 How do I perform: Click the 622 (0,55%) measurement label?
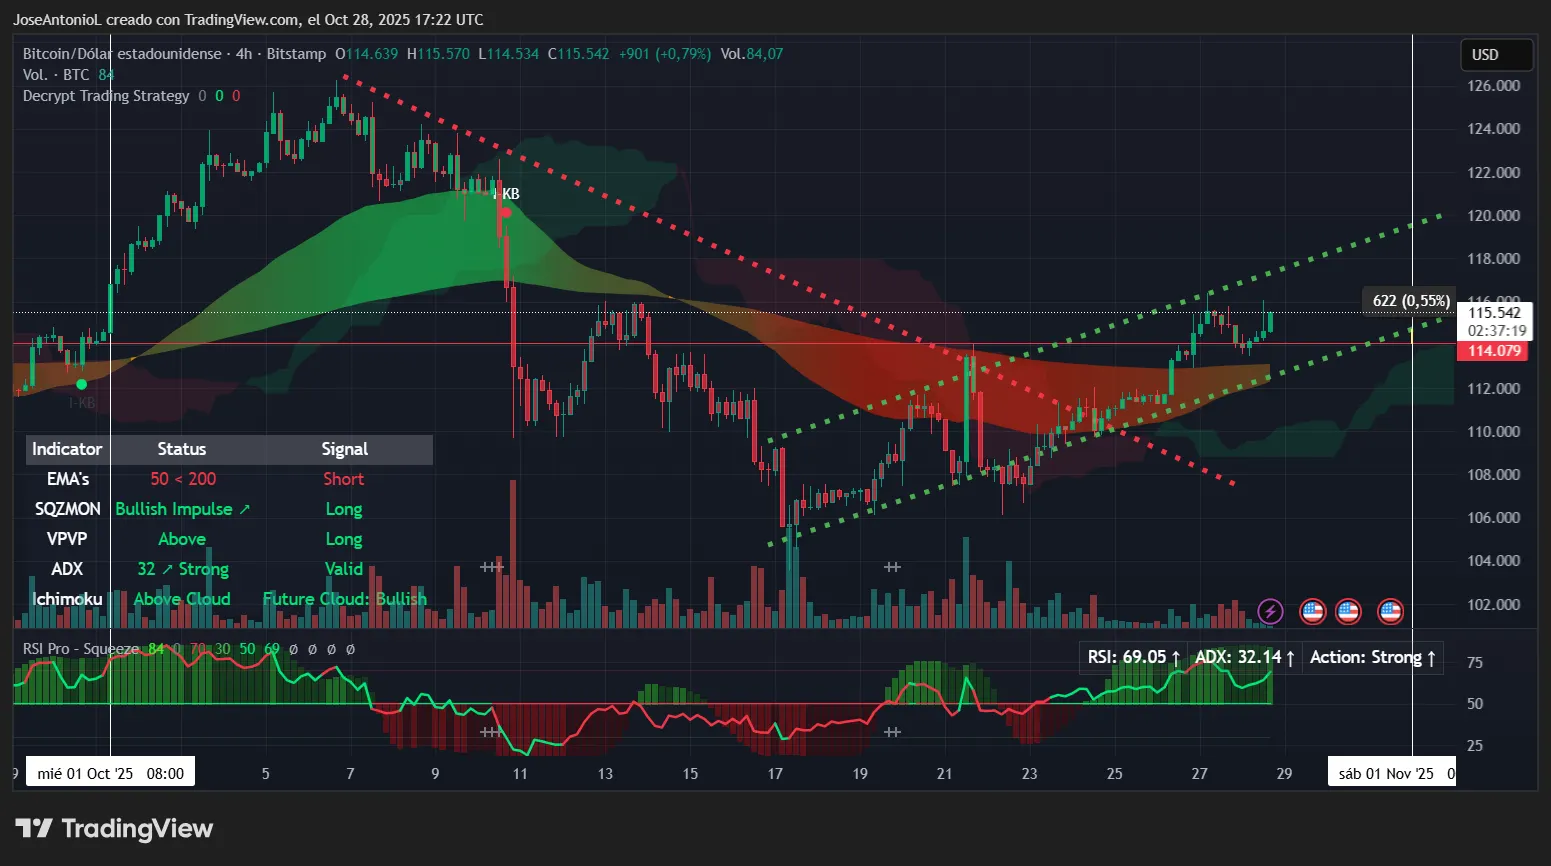[x=1410, y=300]
